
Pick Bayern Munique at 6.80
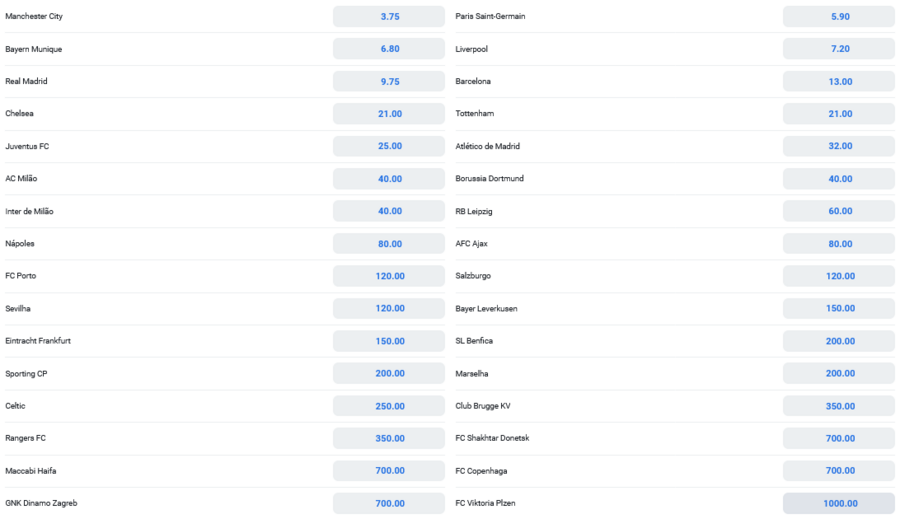pos(389,49)
